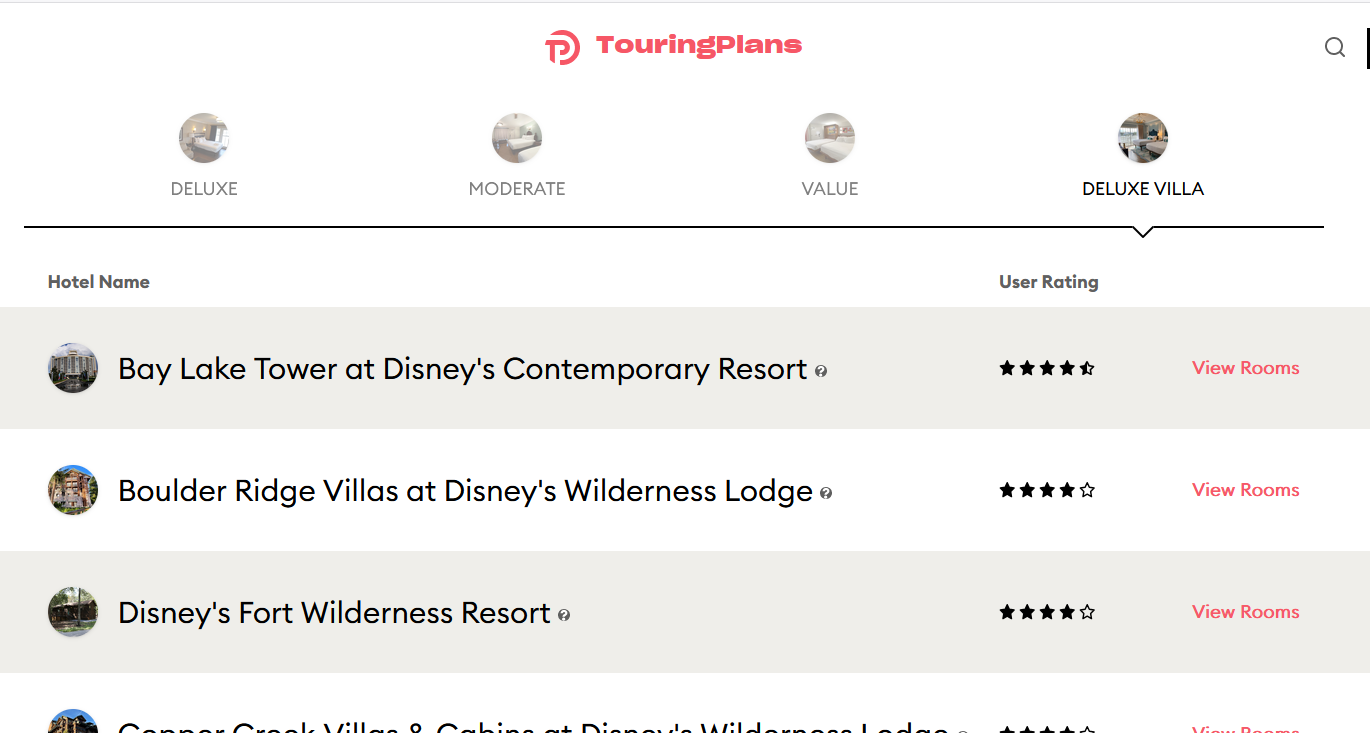Select the Deluxe Villa category room image

1143,138
